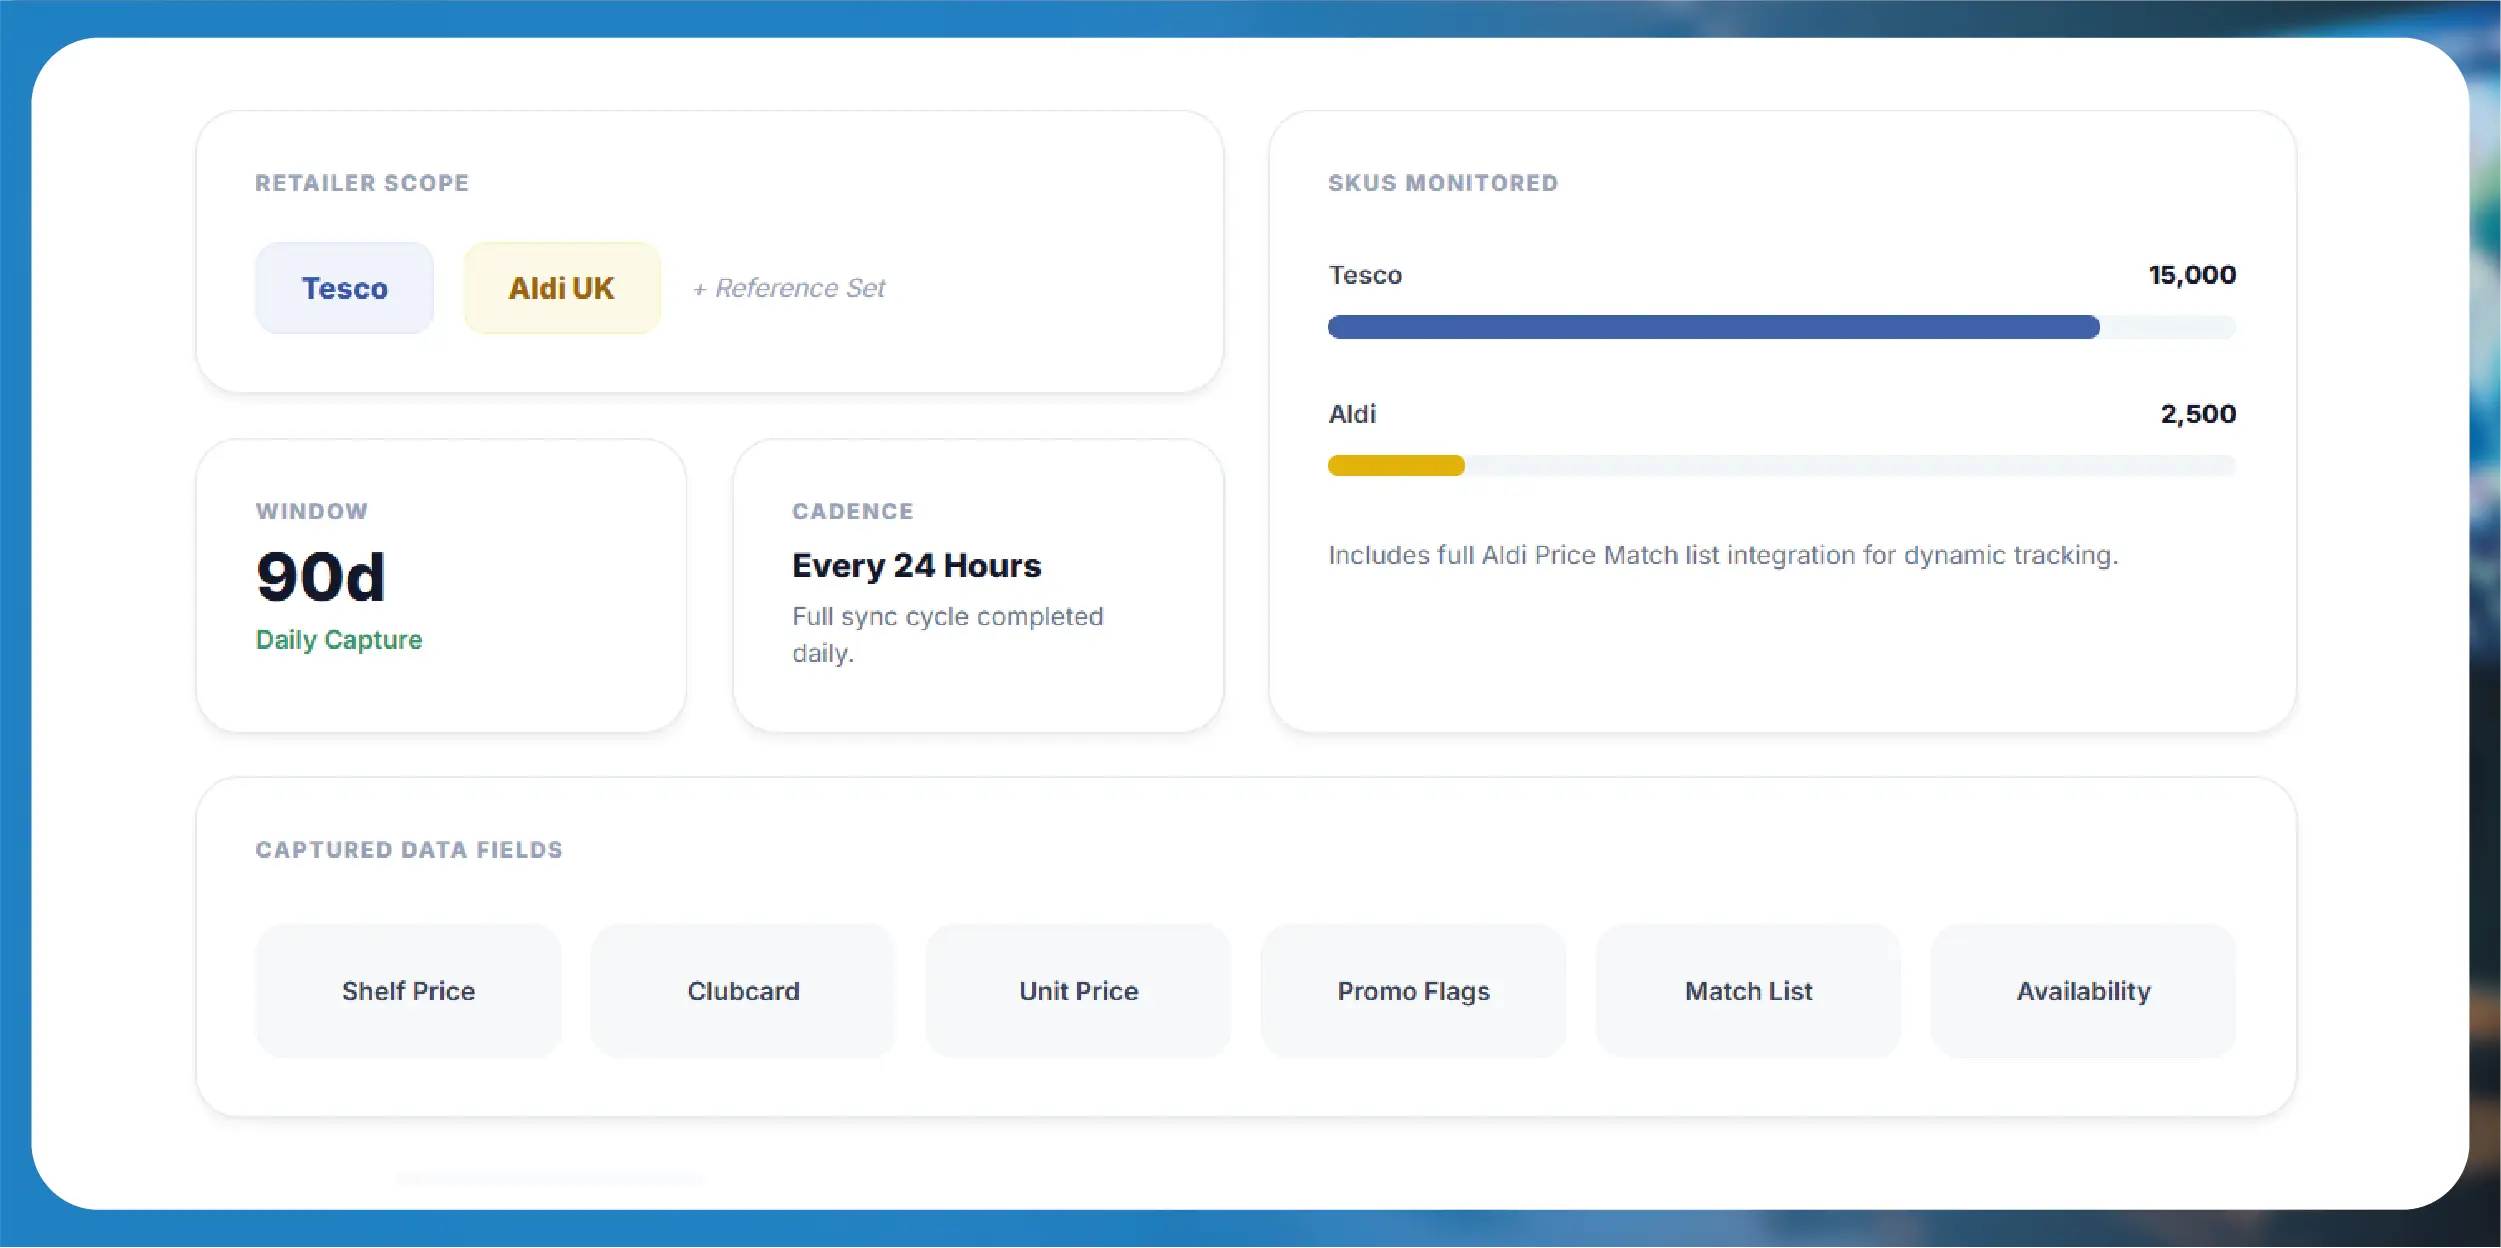The width and height of the screenshot is (2501, 1248).
Task: Click the Tesco label in SKUs Monitored
Action: 1365,275
